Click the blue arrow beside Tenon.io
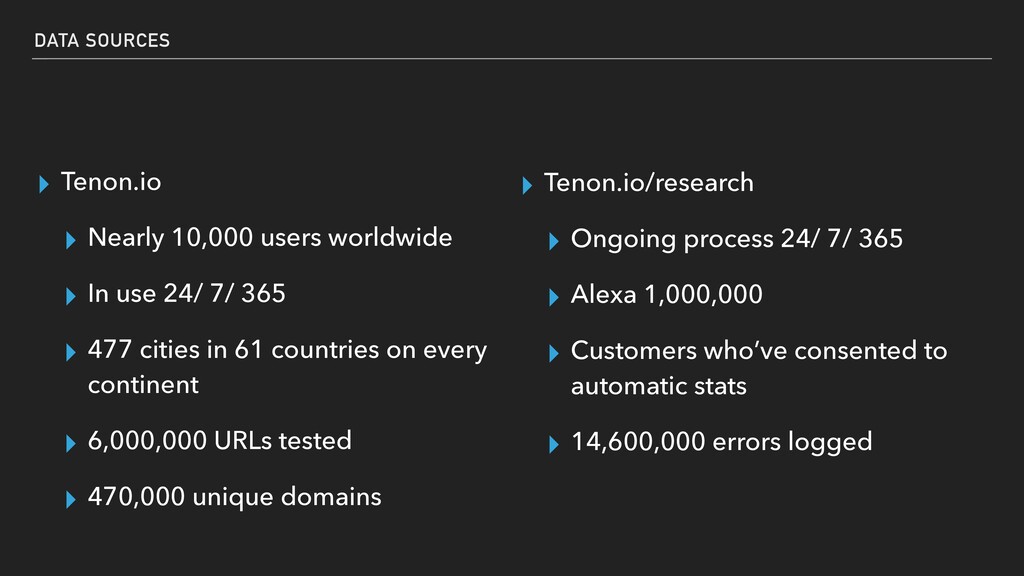Viewport: 1024px width, 576px height. coord(44,184)
